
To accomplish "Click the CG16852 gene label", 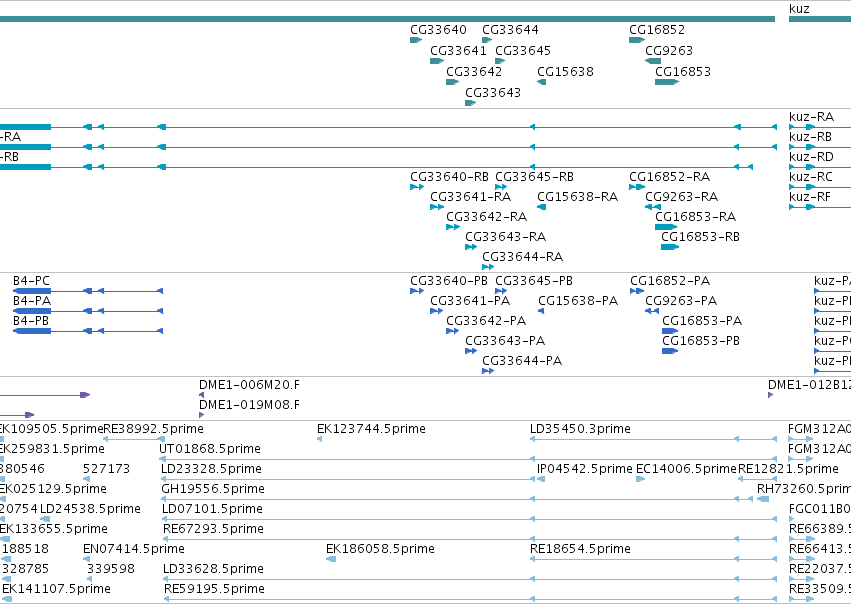I will click(657, 30).
